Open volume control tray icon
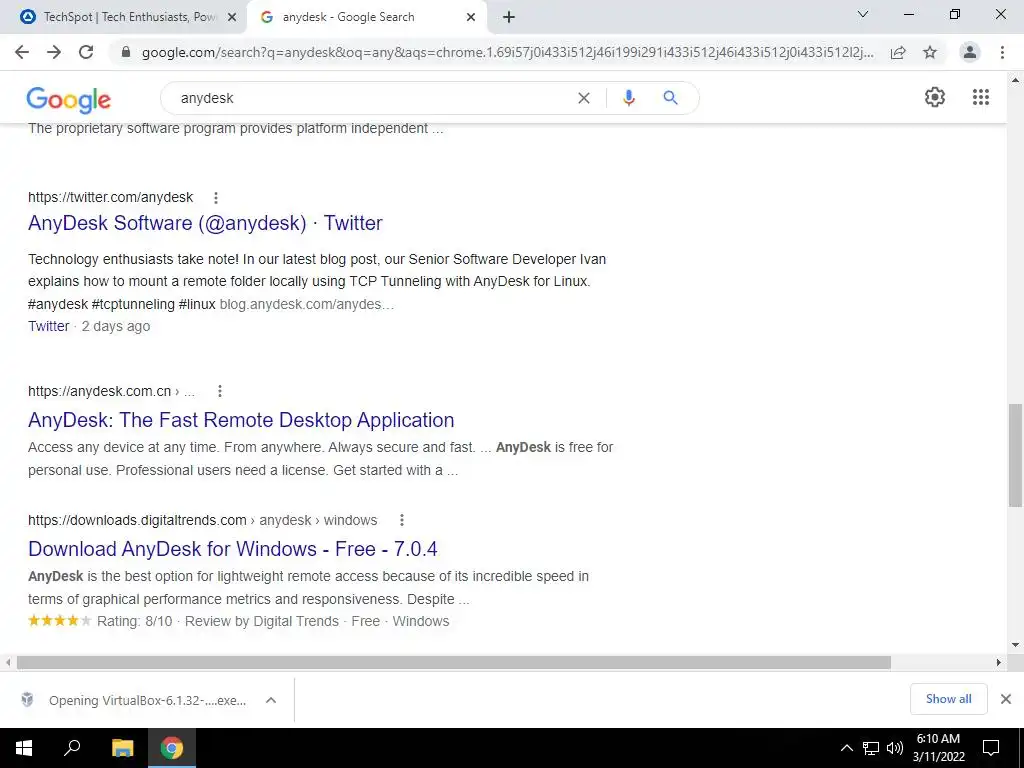1024x768 pixels. [x=895, y=748]
